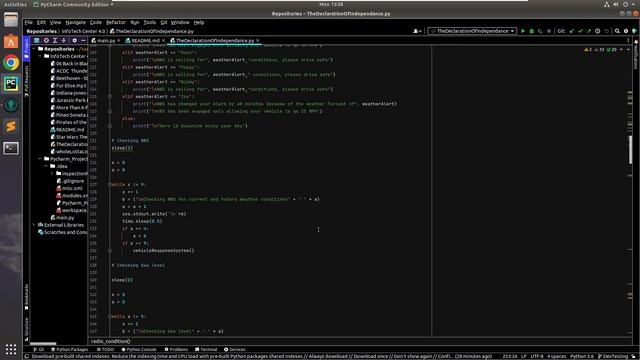Open README.md in the project tree
The width and height of the screenshot is (640, 360).
tap(67, 130)
